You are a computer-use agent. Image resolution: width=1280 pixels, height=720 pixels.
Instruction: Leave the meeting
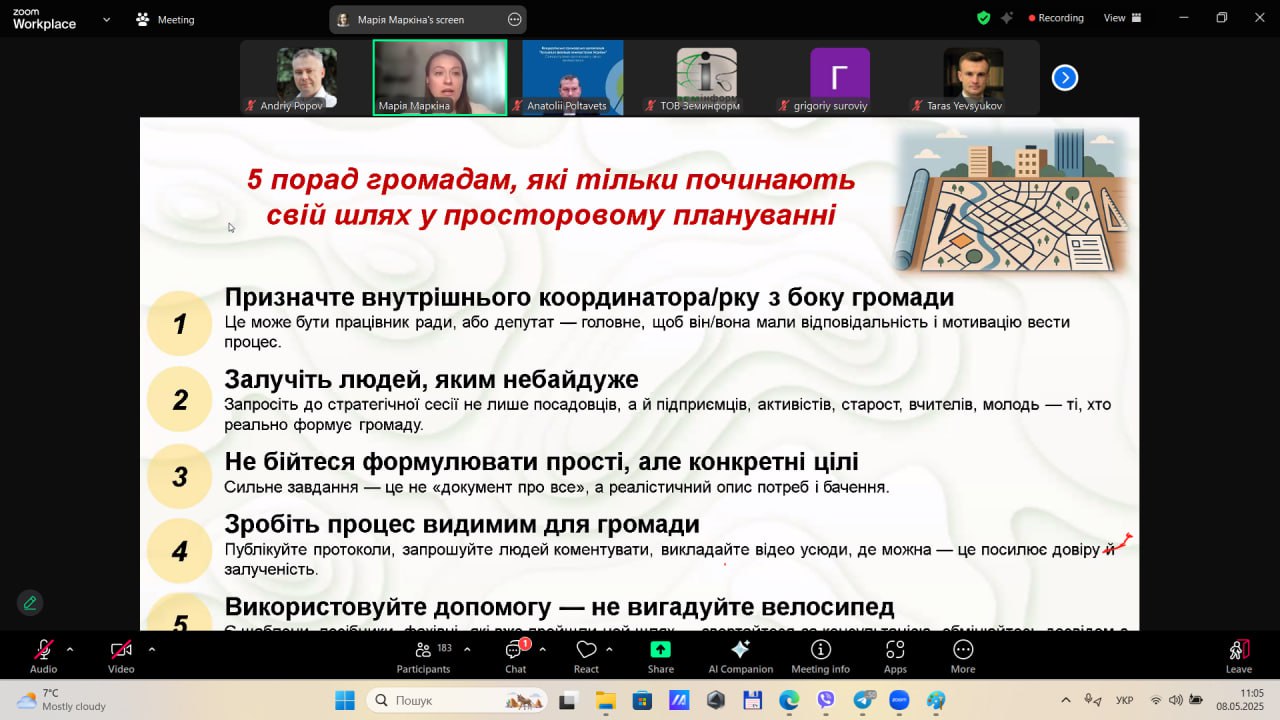pos(1238,655)
